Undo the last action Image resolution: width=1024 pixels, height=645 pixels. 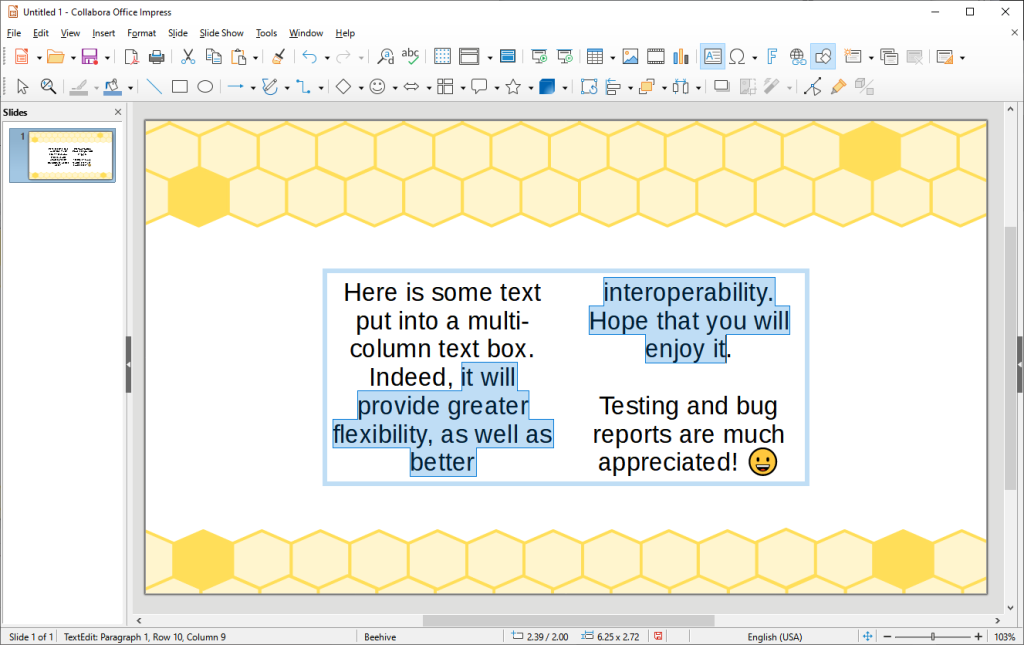tap(310, 56)
